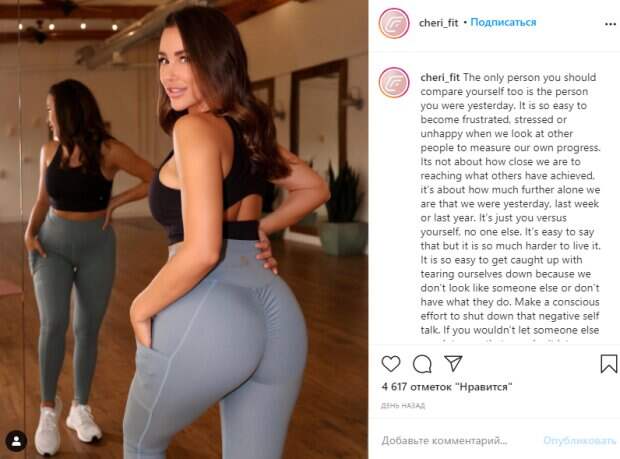Screen dimensions: 620x459
Task: Click the white sneakers in the photo
Action: 67,424
